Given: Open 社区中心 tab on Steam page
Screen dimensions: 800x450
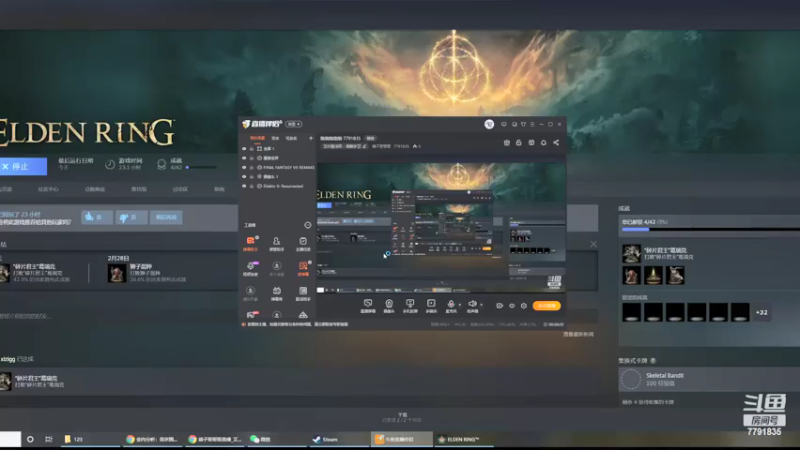Looking at the screenshot, I should coord(48,189).
